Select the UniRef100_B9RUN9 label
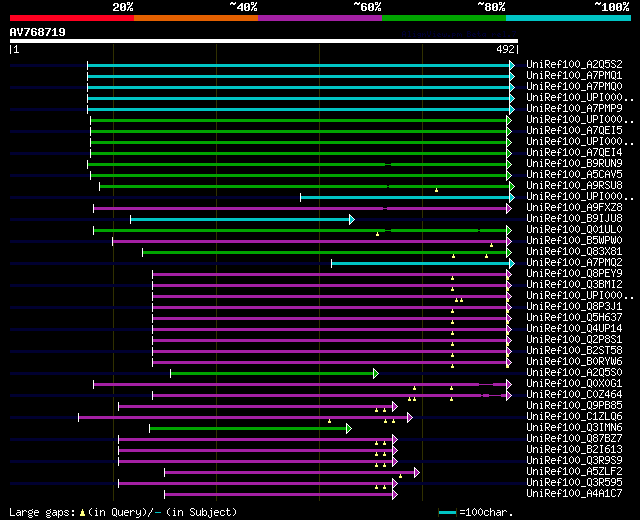 (x=574, y=164)
